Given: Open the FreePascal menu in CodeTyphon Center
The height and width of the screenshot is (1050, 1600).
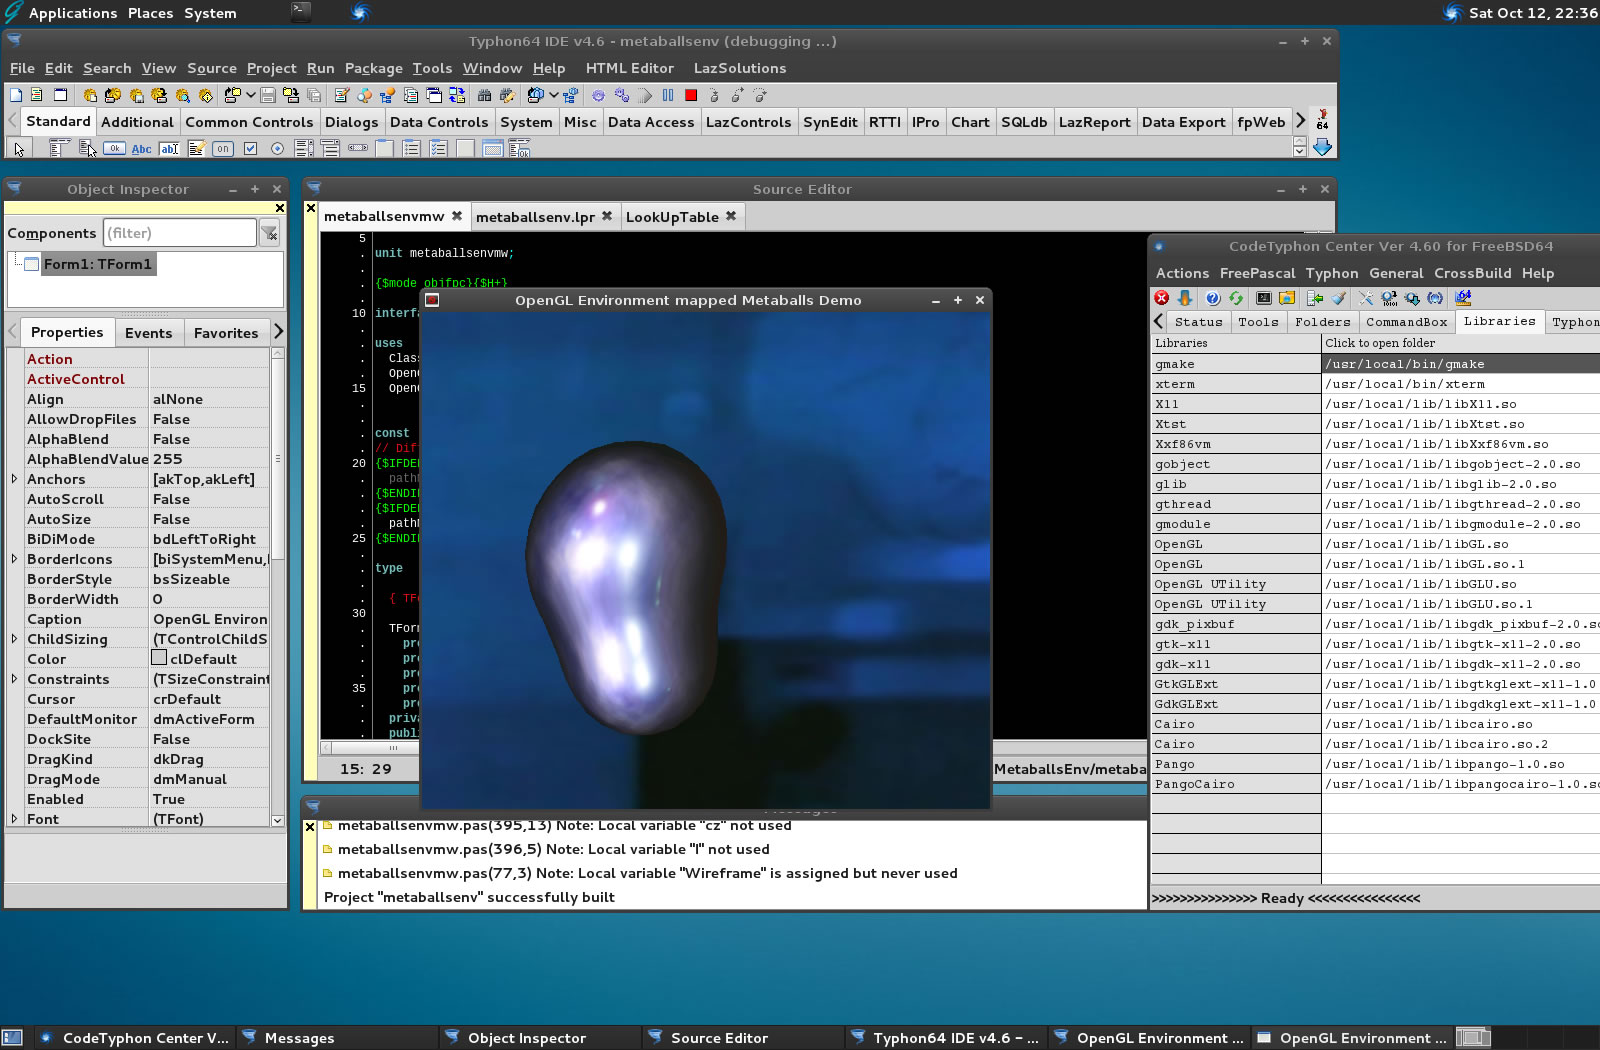Looking at the screenshot, I should pyautogui.click(x=1257, y=273).
